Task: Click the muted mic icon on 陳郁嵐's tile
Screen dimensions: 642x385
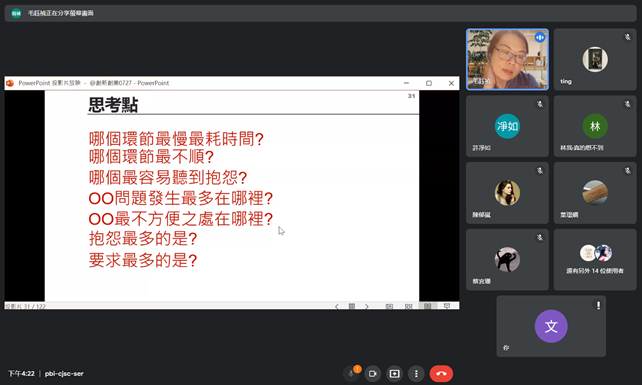Action: click(x=540, y=171)
